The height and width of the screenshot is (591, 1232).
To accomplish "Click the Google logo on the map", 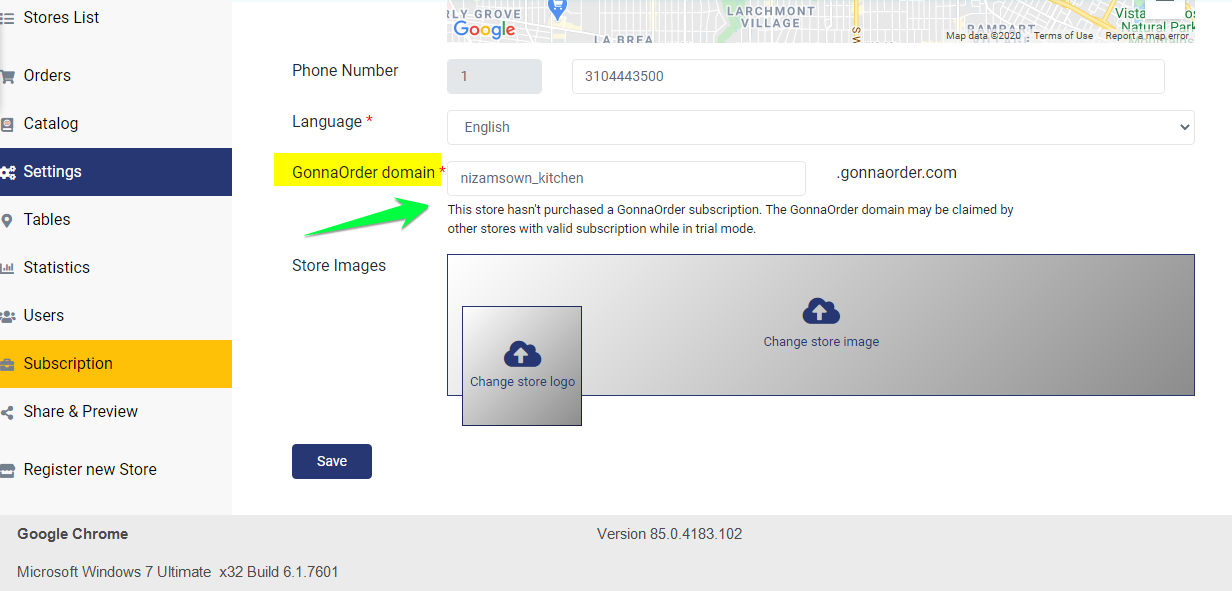I will click(x=484, y=29).
